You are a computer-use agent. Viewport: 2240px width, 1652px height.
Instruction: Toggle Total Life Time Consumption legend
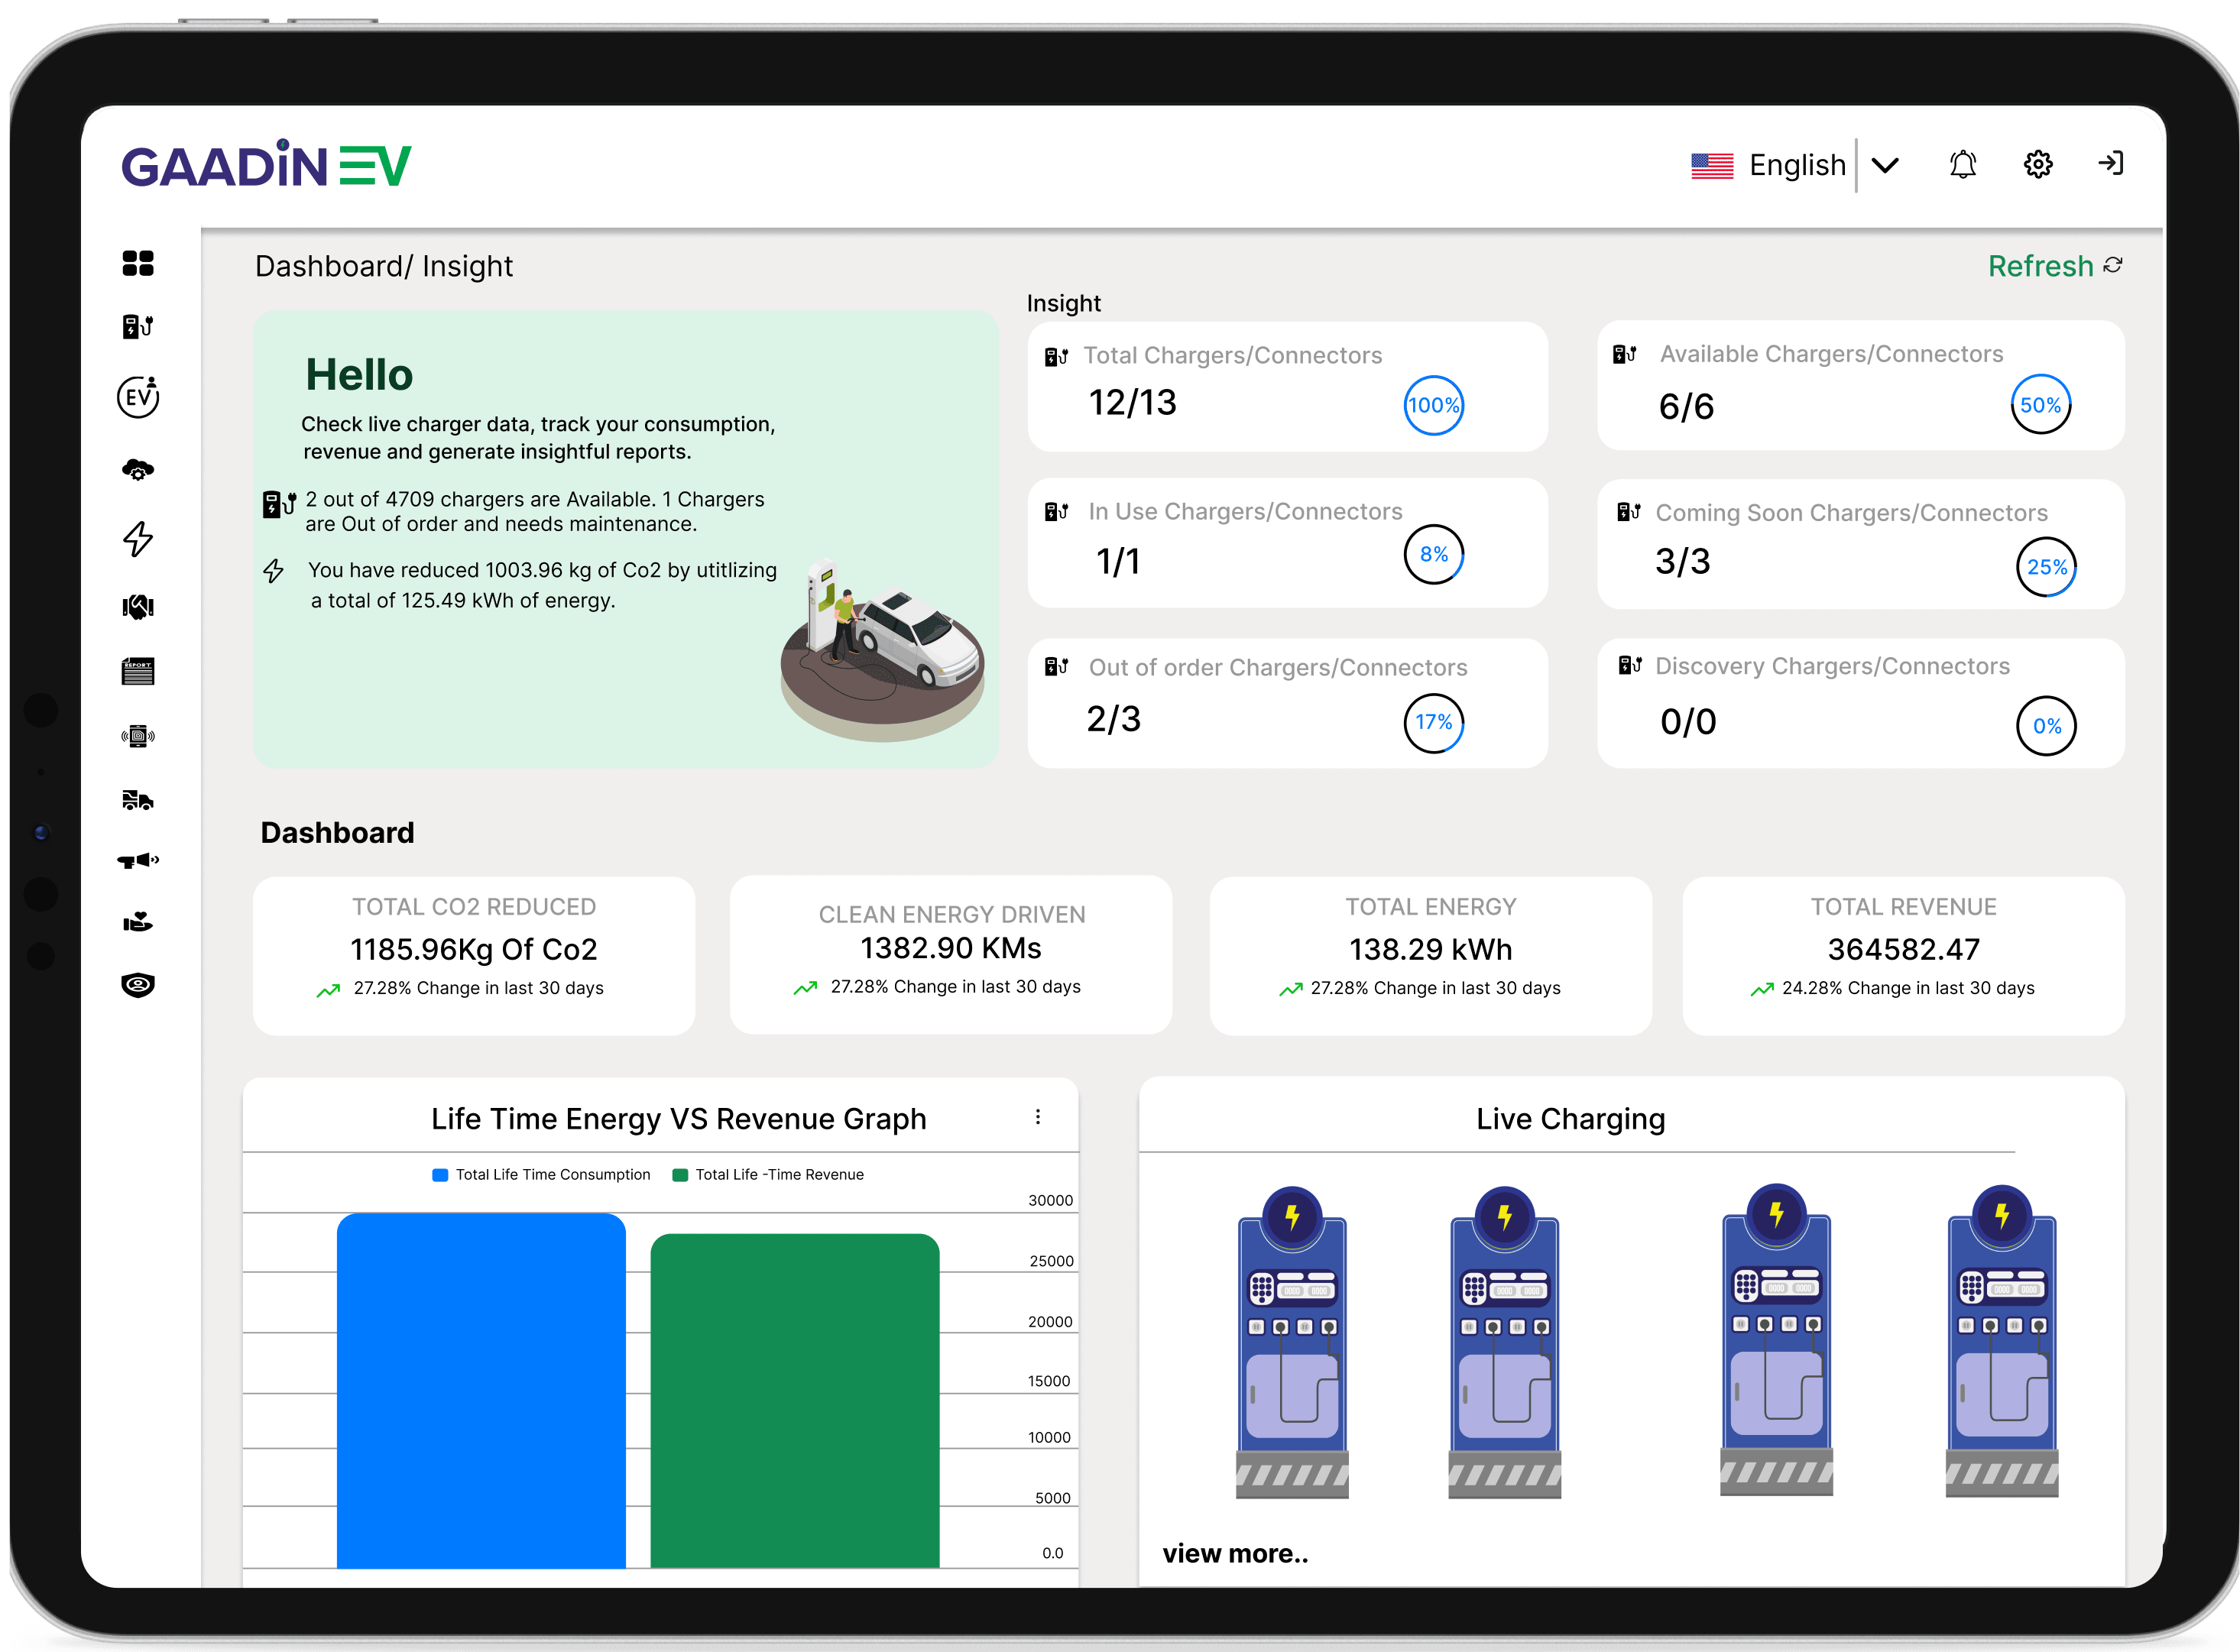coord(541,1175)
